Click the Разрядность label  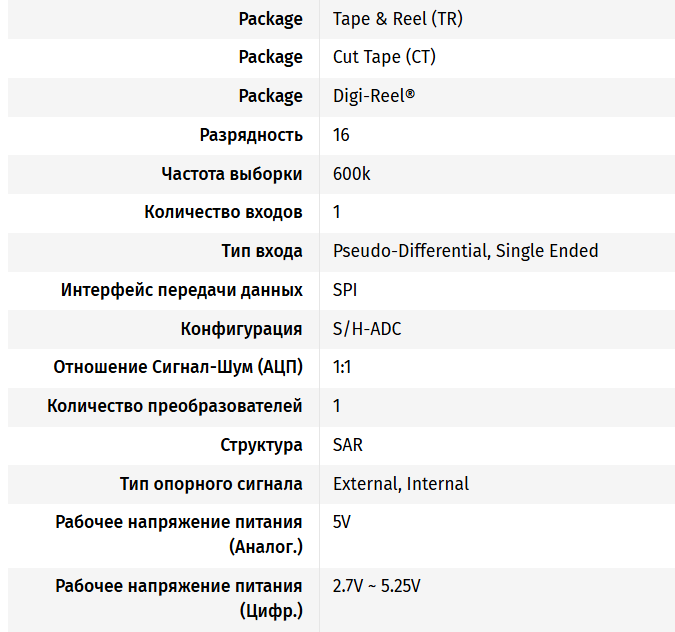pos(251,135)
